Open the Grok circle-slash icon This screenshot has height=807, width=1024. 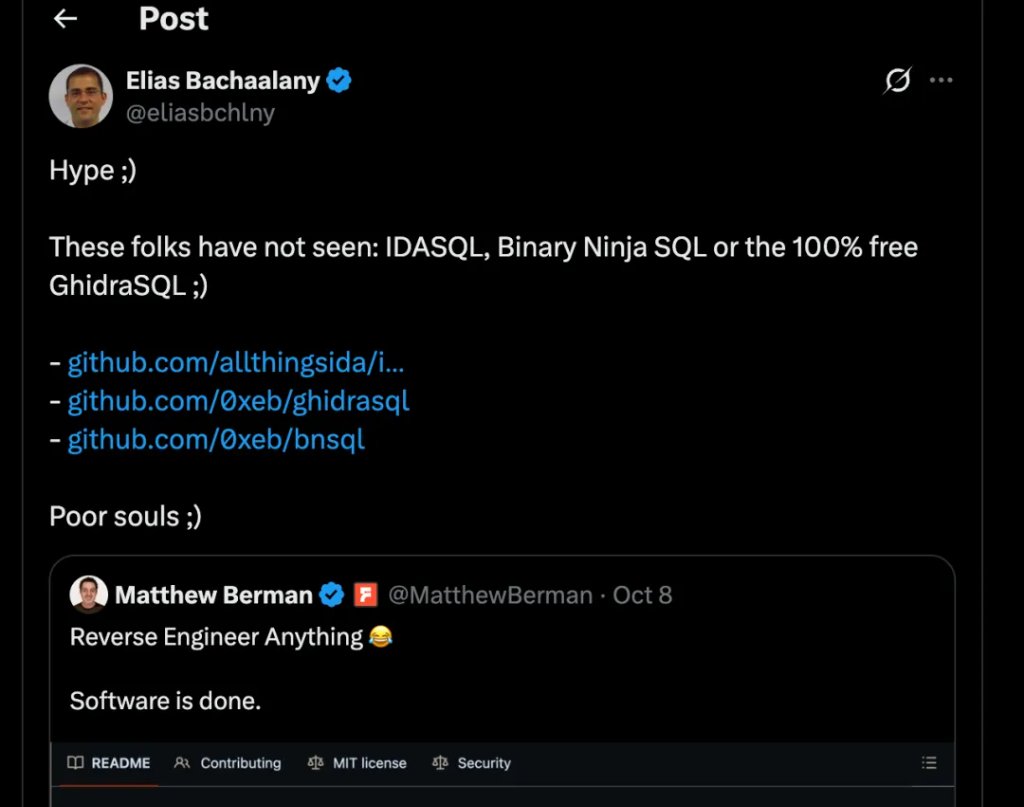[x=897, y=80]
